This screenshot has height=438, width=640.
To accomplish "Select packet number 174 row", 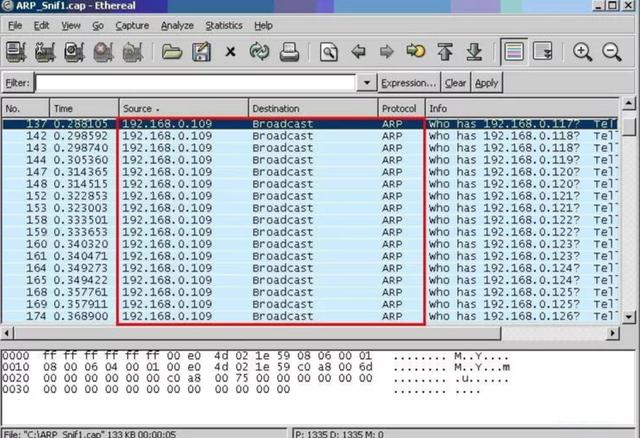I will coord(310,316).
